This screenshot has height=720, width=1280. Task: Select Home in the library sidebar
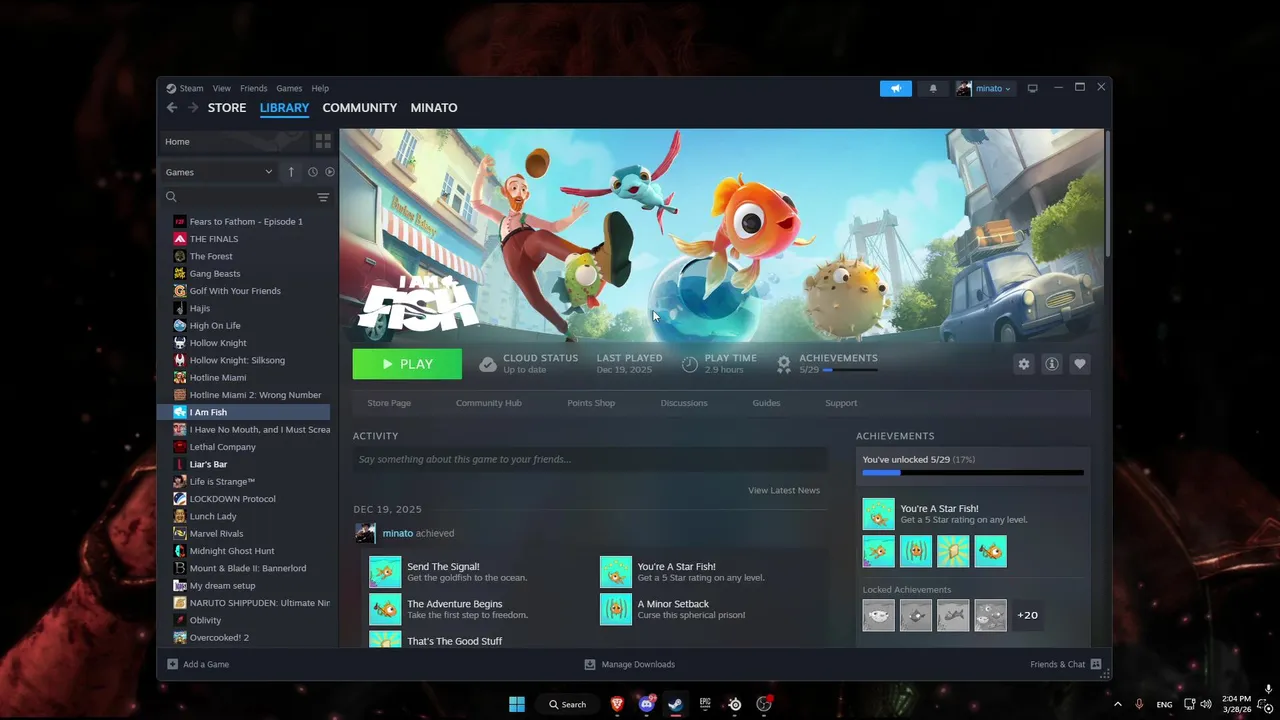tap(235, 141)
